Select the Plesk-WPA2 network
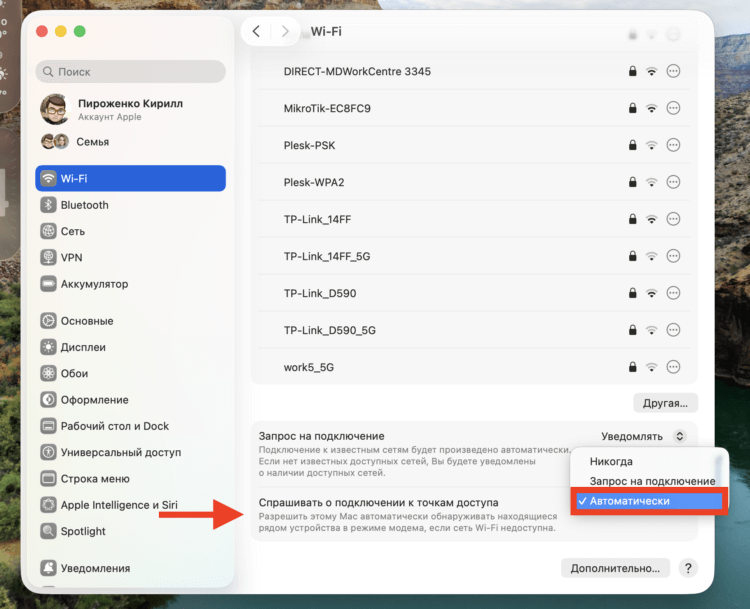 [x=474, y=182]
